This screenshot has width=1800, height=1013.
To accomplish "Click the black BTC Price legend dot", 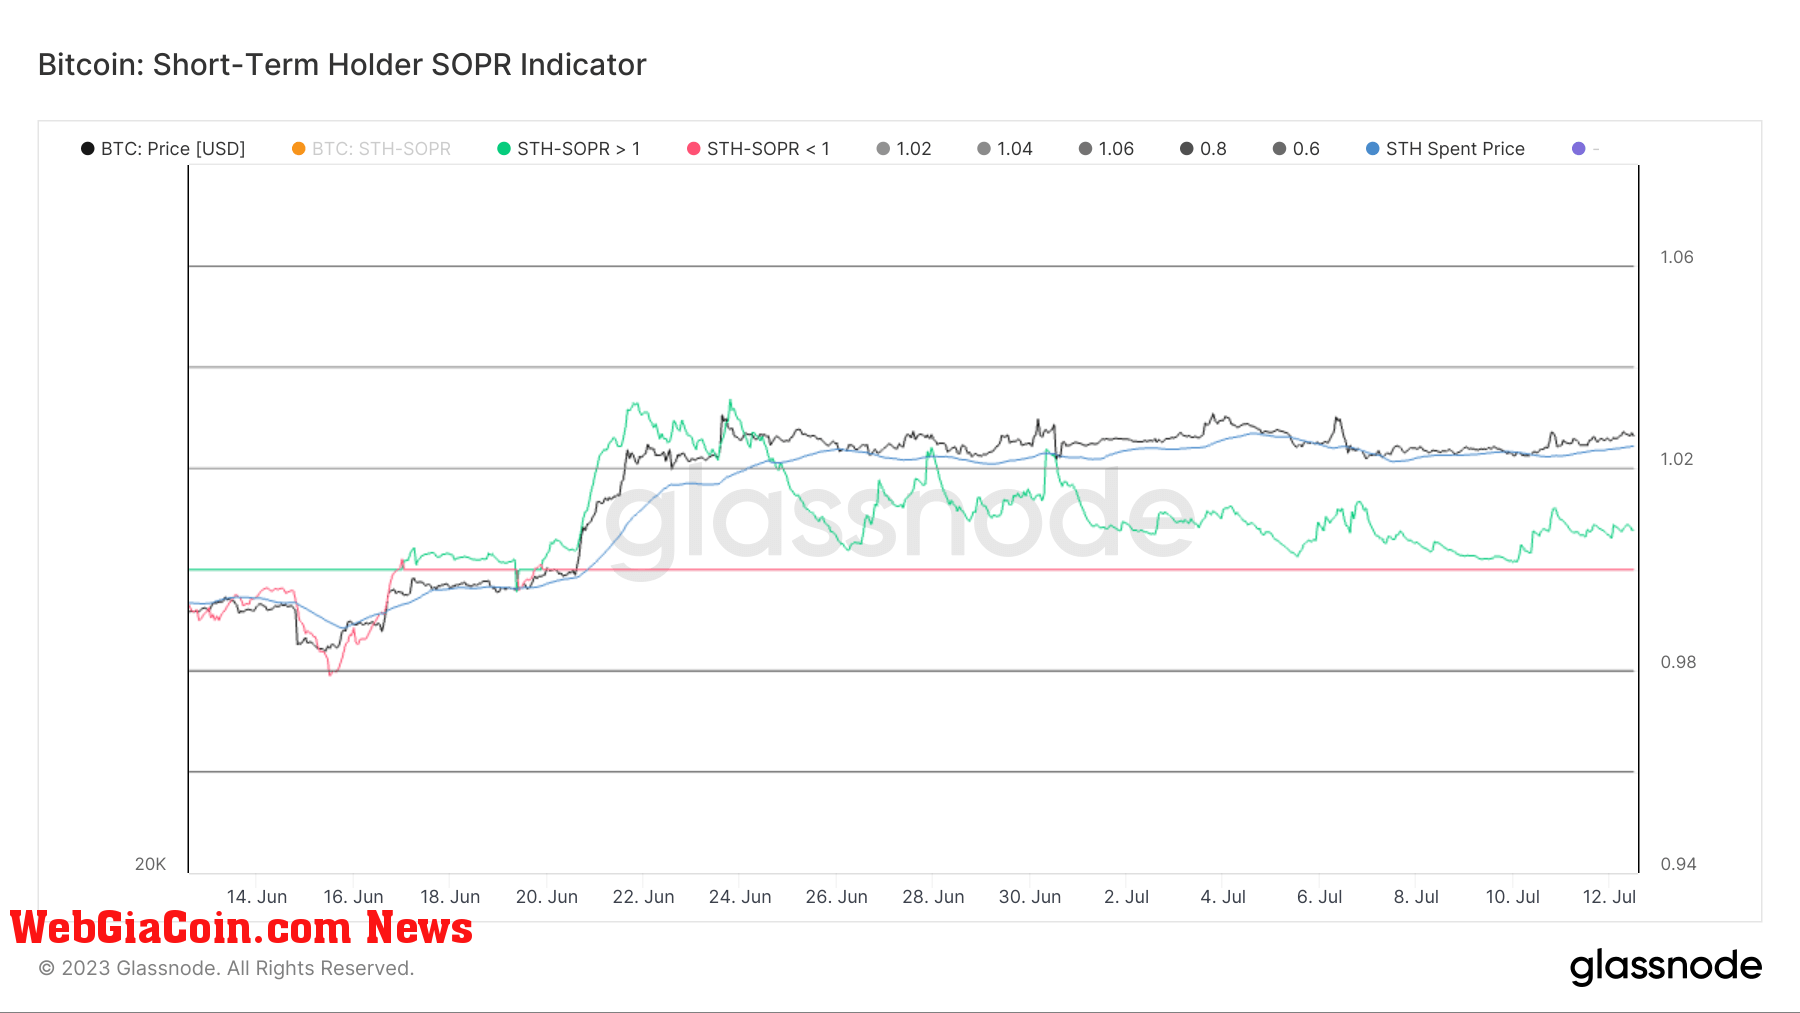I will coord(88,149).
